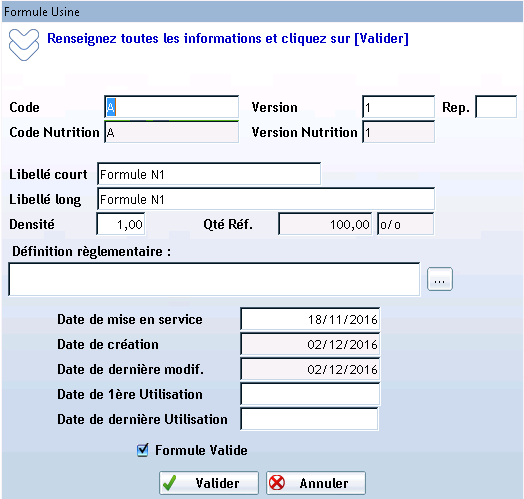Click the Code Nutrition read-only field
Screen dimensions: 524x499
(x=171, y=132)
